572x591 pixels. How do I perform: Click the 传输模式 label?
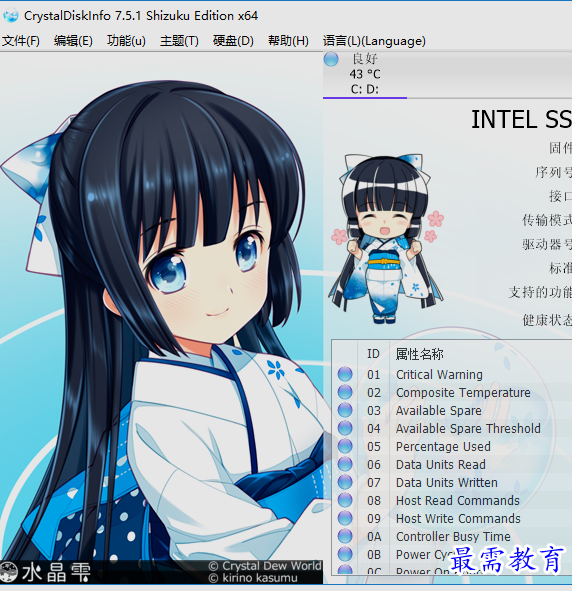(547, 220)
